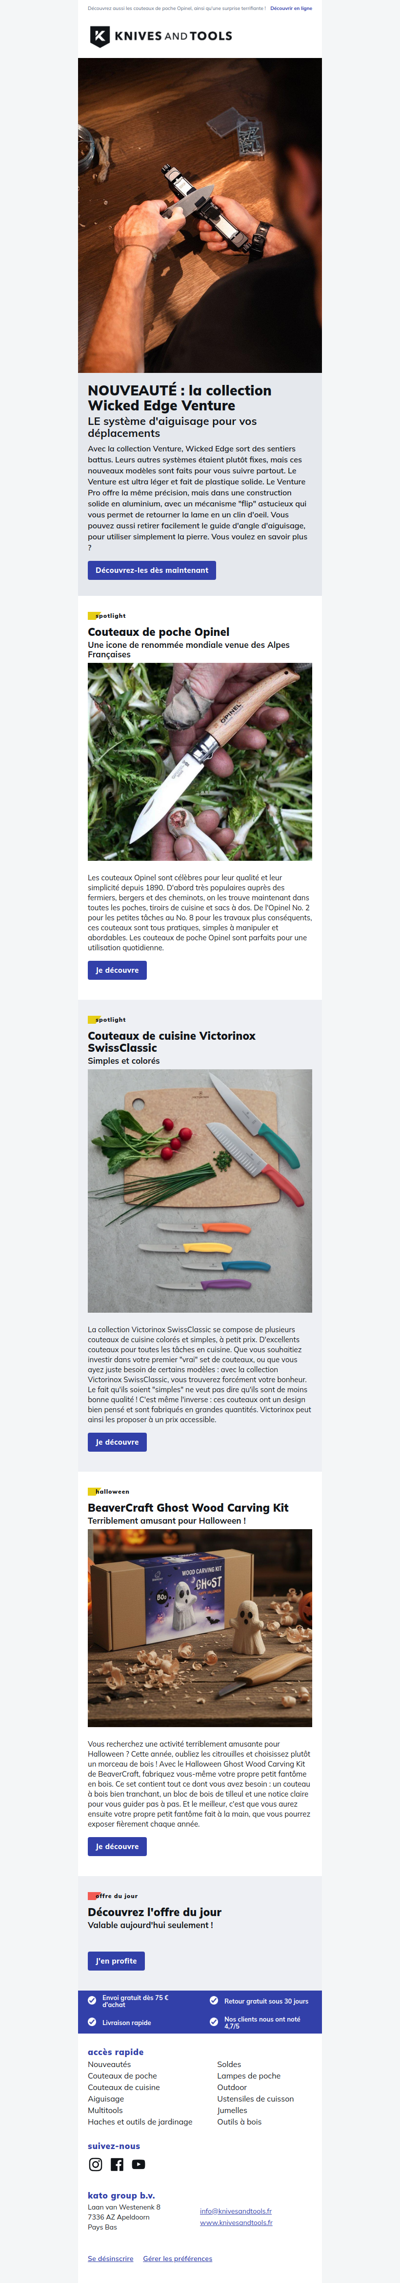Open the Instagram icon under suivez-nous
The width and height of the screenshot is (400, 2283).
[x=96, y=2164]
